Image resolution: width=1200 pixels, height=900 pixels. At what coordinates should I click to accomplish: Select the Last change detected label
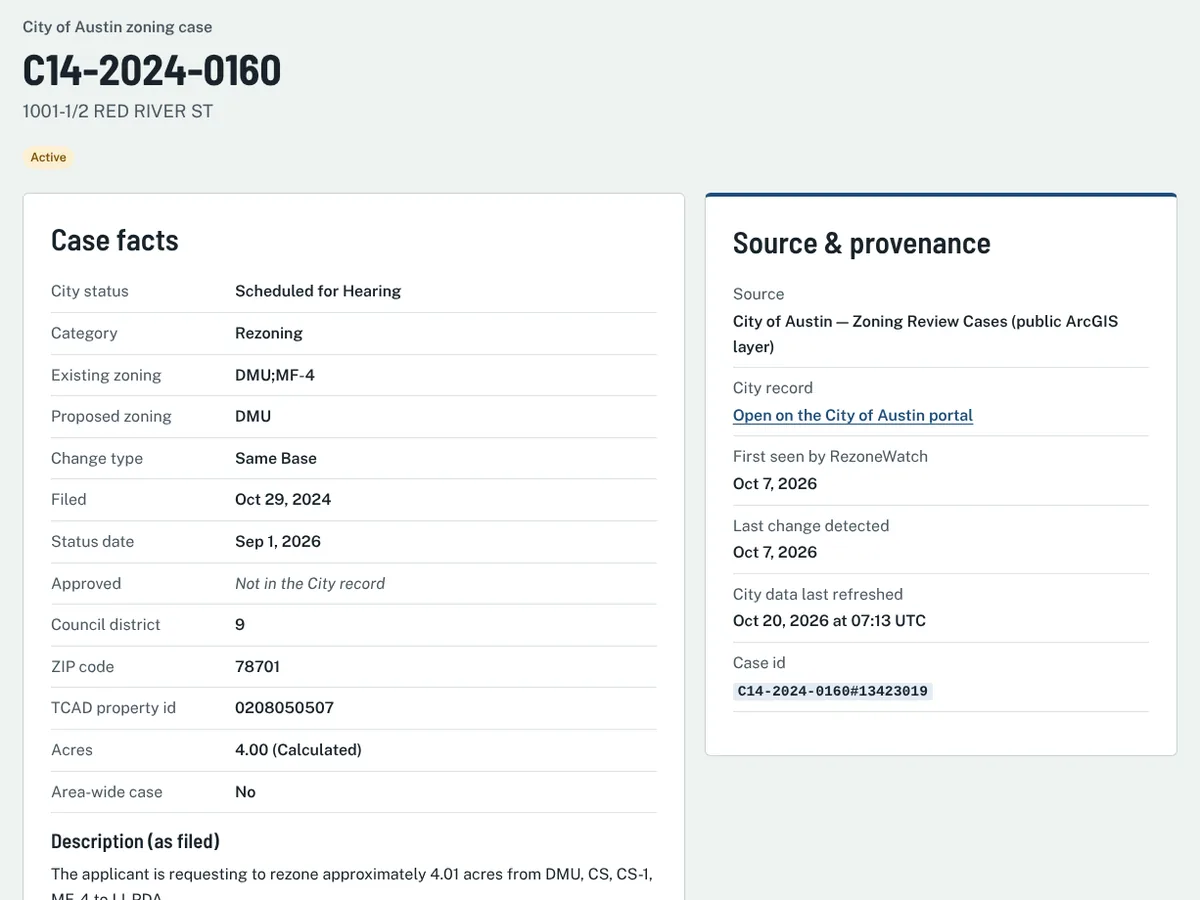click(811, 525)
